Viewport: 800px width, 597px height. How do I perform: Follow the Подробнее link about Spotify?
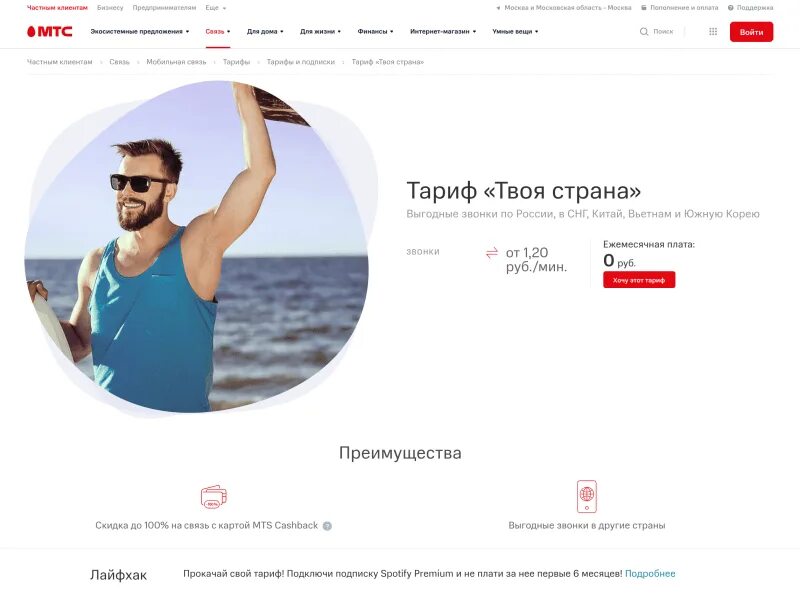(x=649, y=574)
